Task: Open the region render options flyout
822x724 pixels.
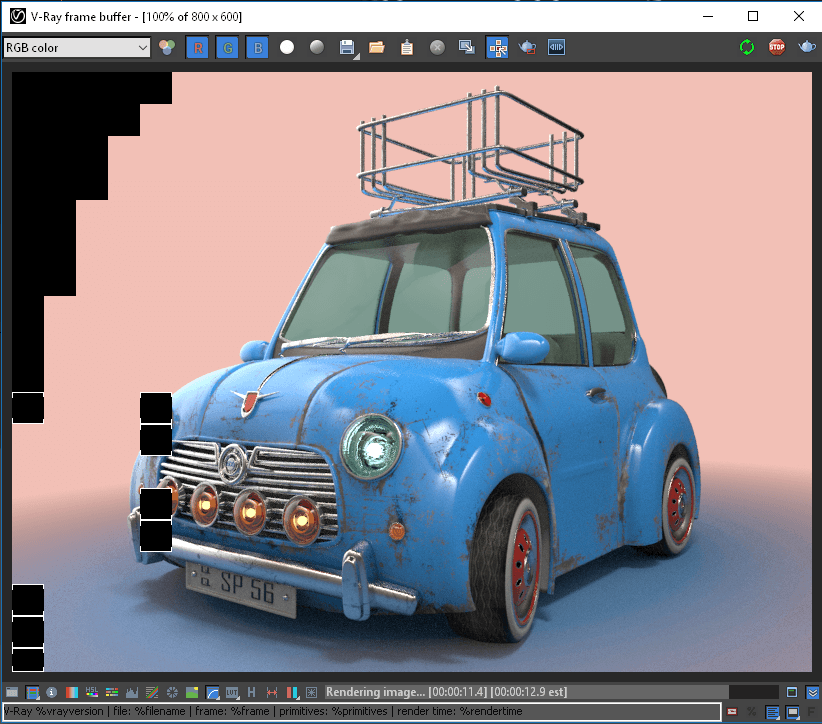Action: point(497,47)
